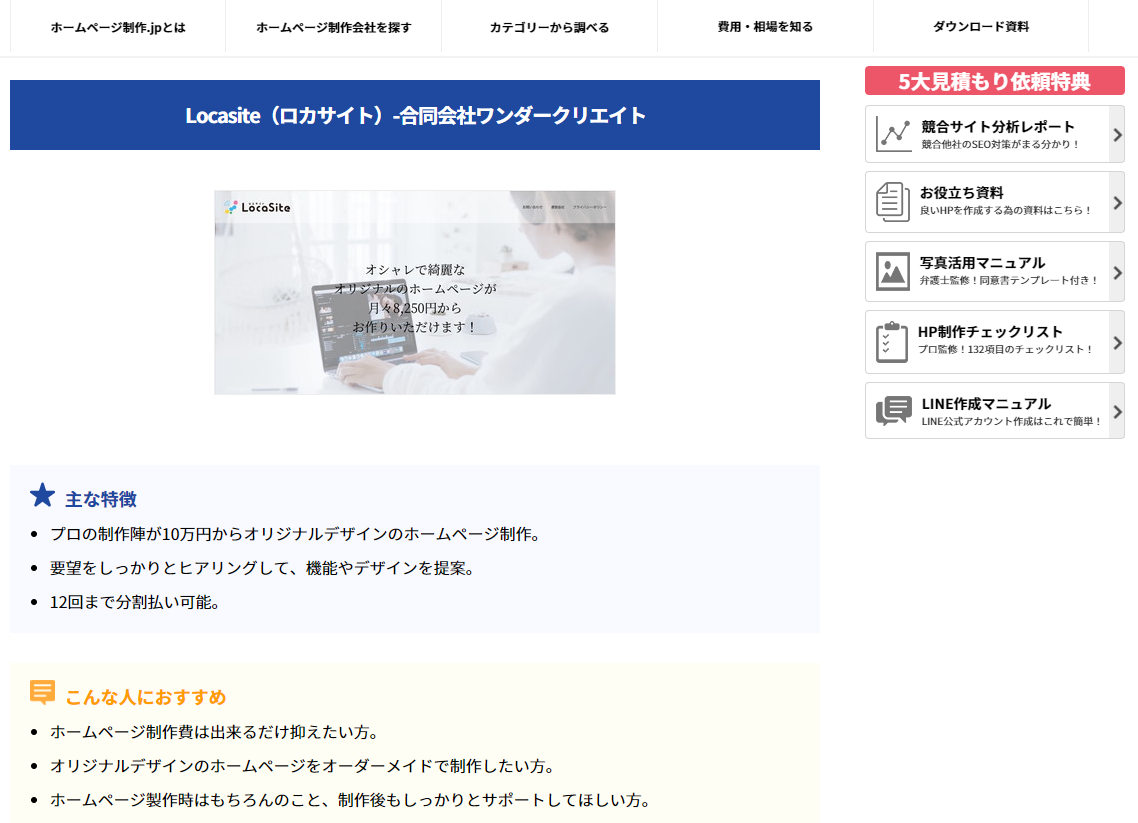Click the 5大見積もり依頼特典 red banner

click(994, 81)
